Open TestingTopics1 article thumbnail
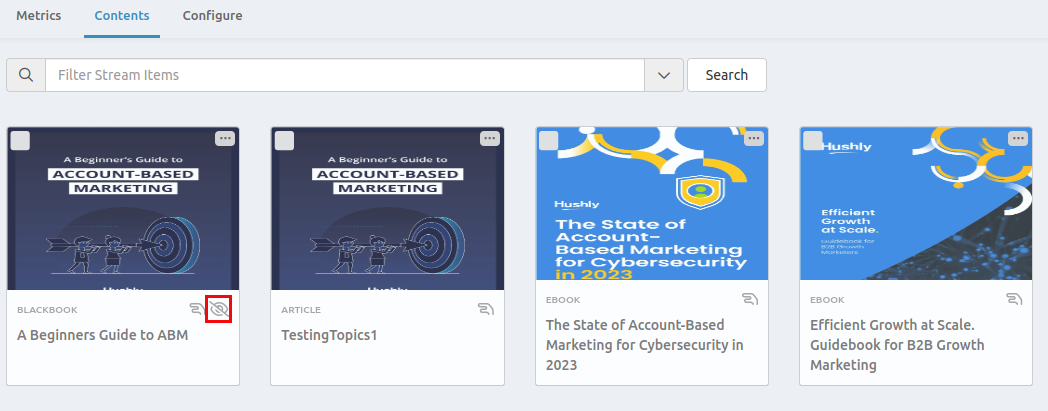This screenshot has width=1048, height=411. pos(388,209)
